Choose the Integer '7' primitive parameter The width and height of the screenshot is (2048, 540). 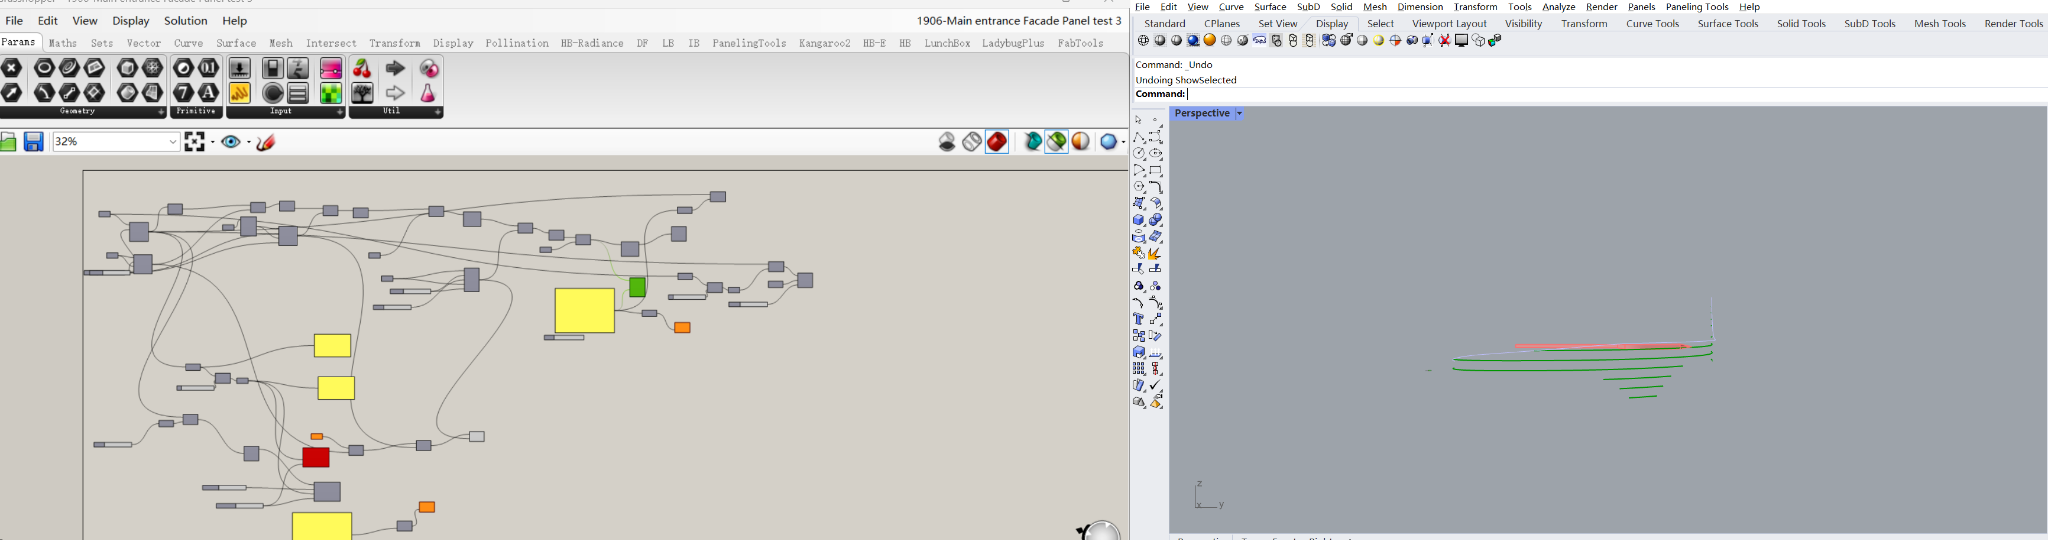[x=184, y=92]
